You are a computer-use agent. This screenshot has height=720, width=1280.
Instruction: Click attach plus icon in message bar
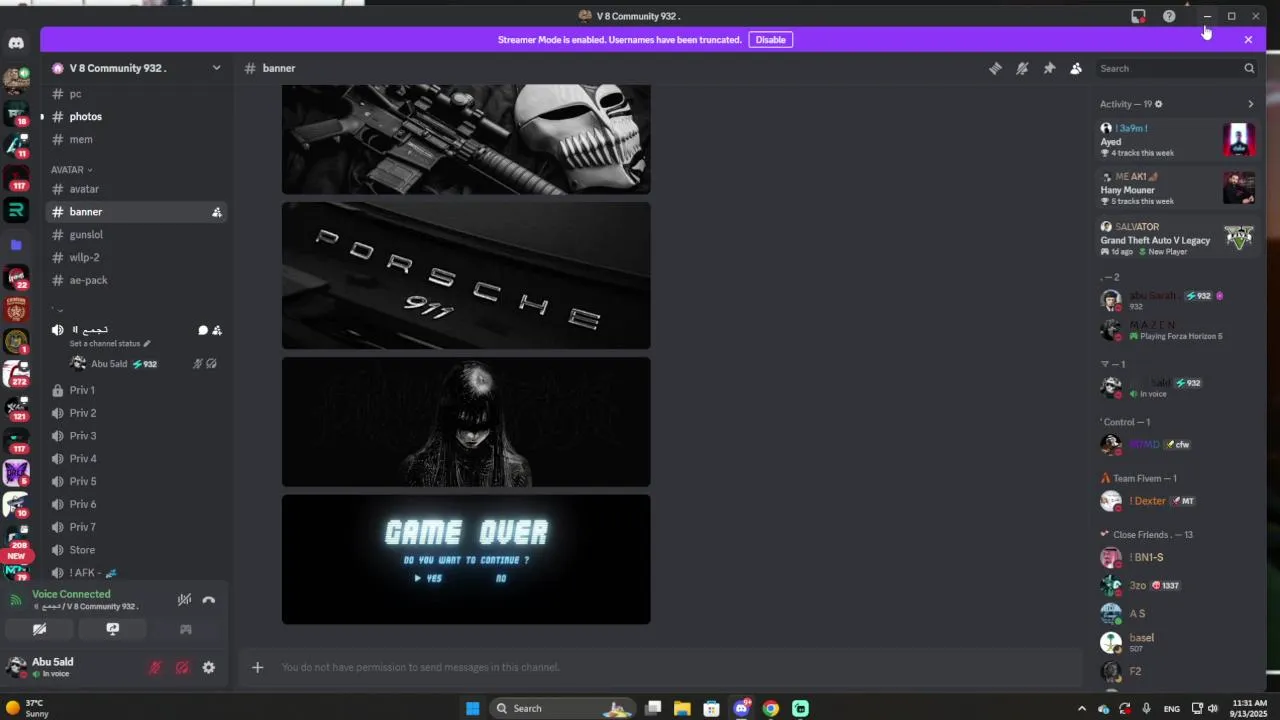coord(257,667)
